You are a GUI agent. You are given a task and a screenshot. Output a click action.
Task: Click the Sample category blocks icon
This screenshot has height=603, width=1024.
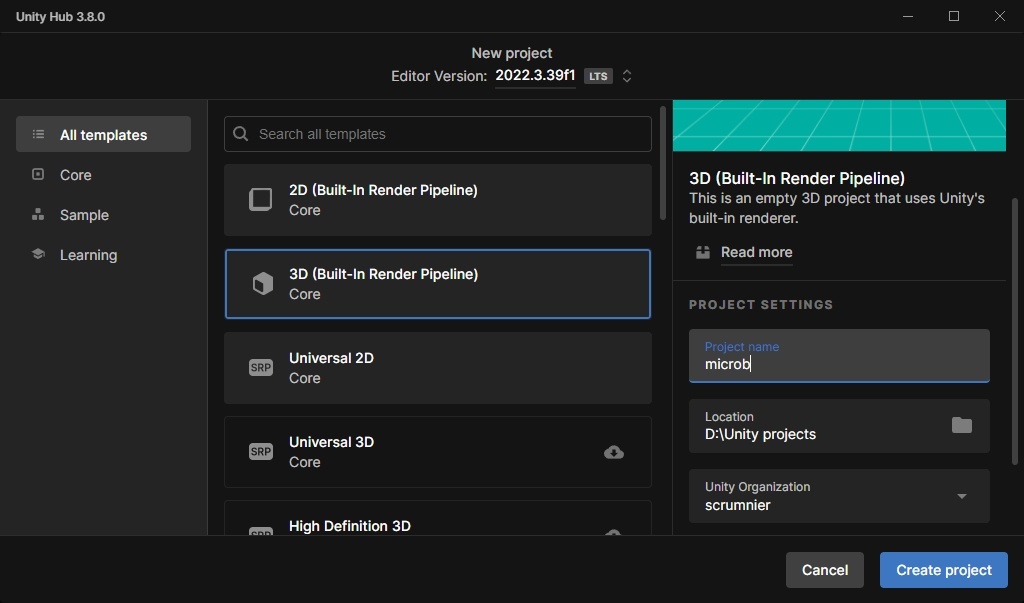(38, 214)
